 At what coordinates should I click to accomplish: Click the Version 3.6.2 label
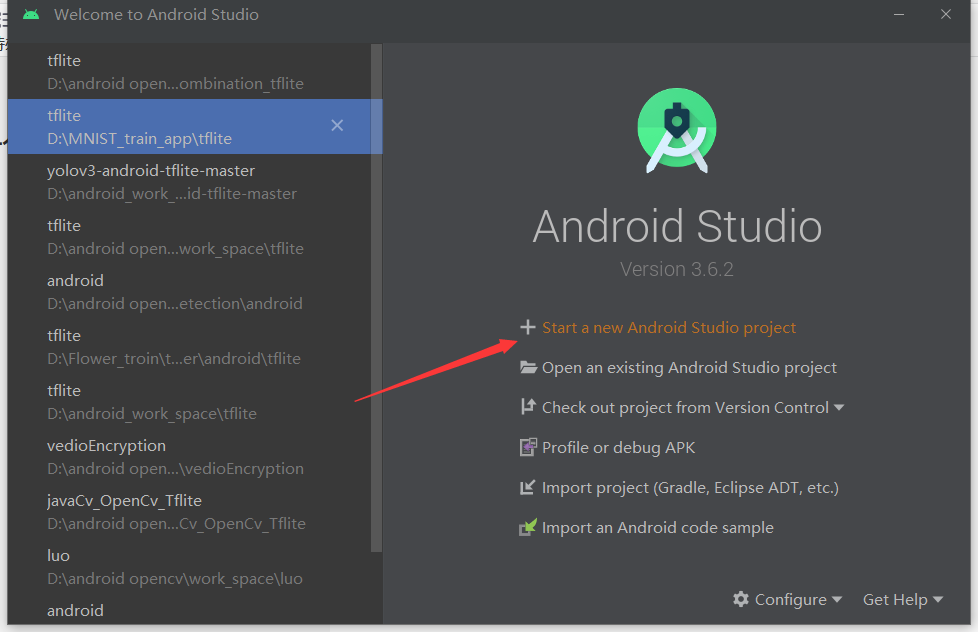click(677, 269)
